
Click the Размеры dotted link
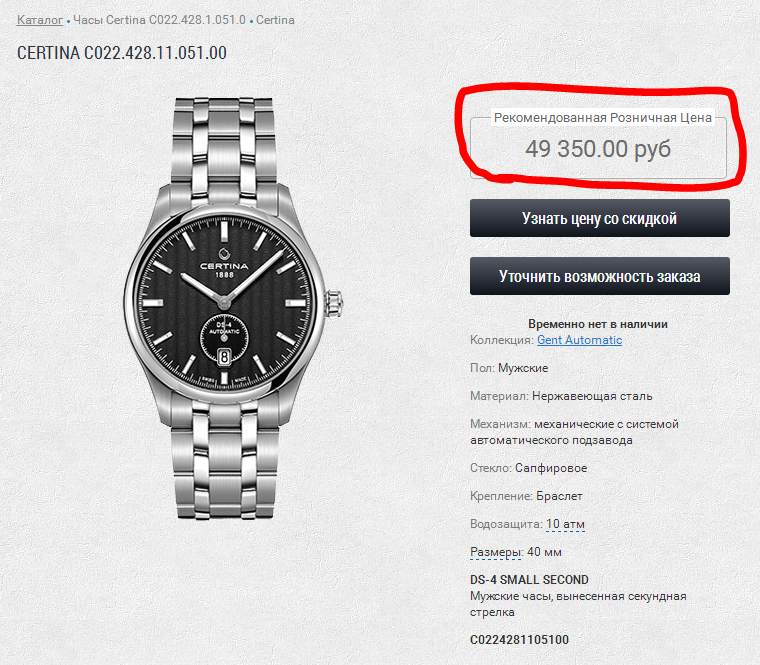[x=496, y=552]
